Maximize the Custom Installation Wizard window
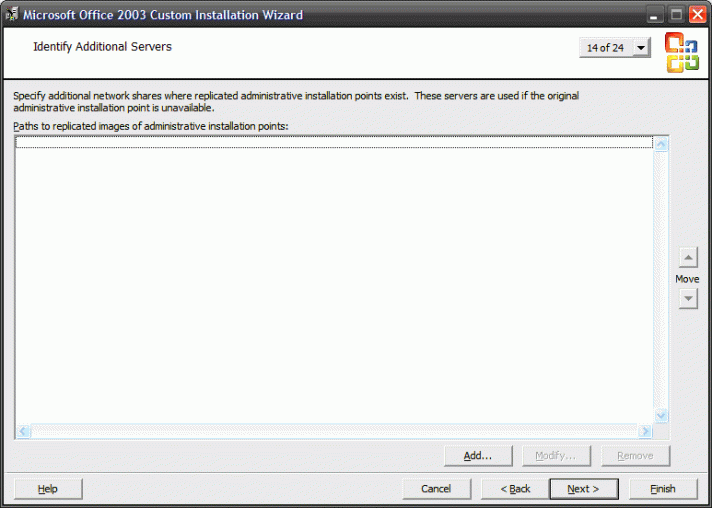This screenshot has width=712, height=508. click(676, 15)
